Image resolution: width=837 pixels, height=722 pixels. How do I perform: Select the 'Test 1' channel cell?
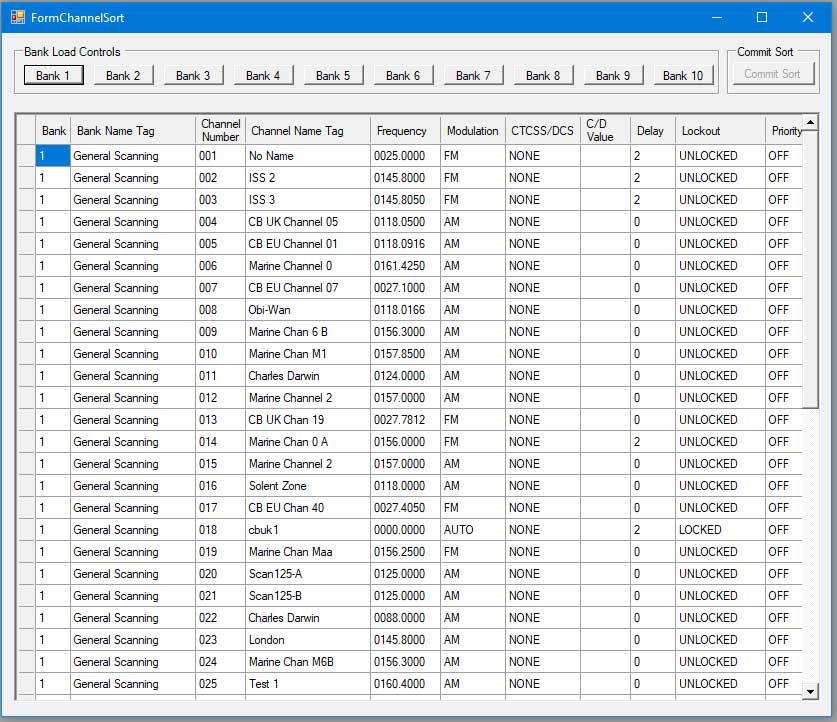point(307,684)
